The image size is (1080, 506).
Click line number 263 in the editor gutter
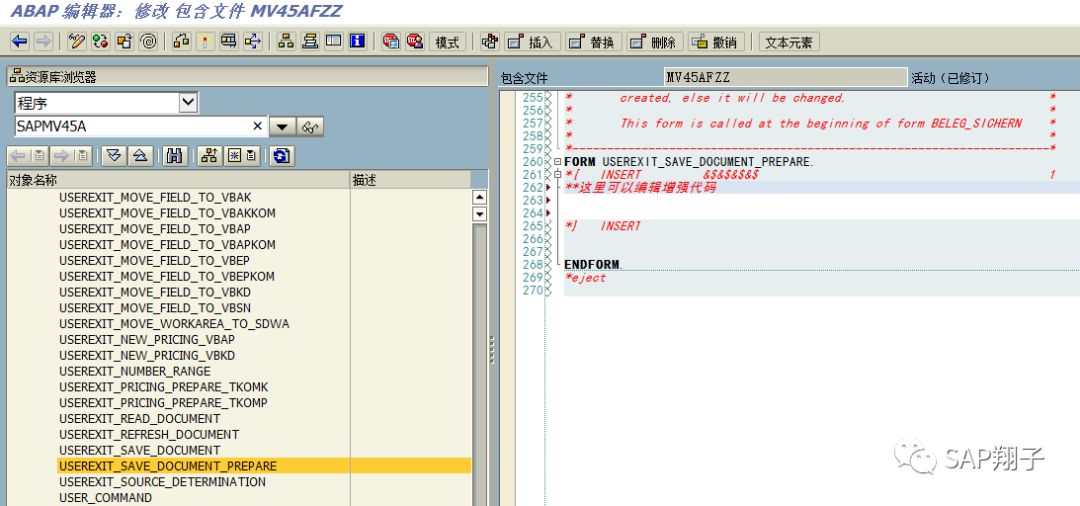(532, 200)
